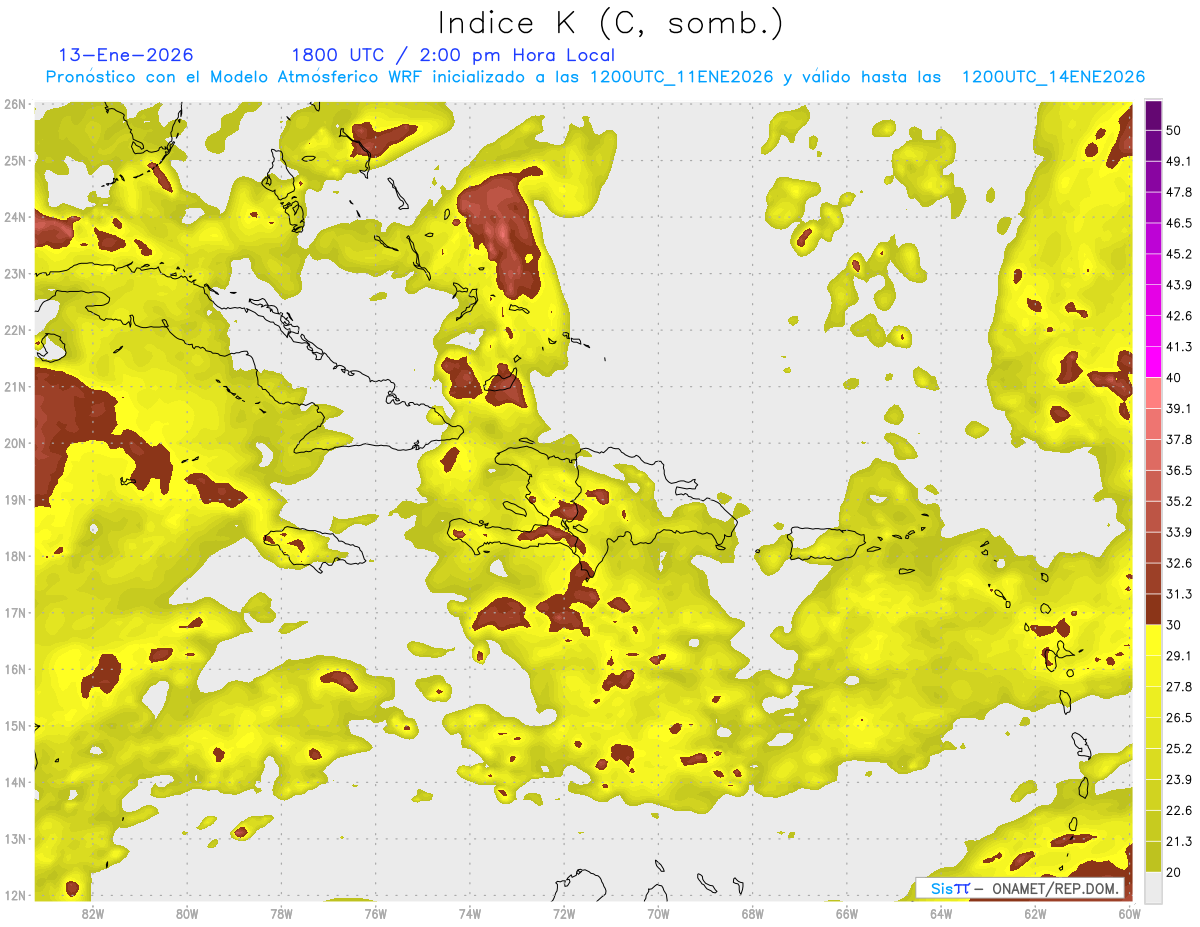Click the '74W' longitude label
This screenshot has width=1200, height=927.
(470, 913)
